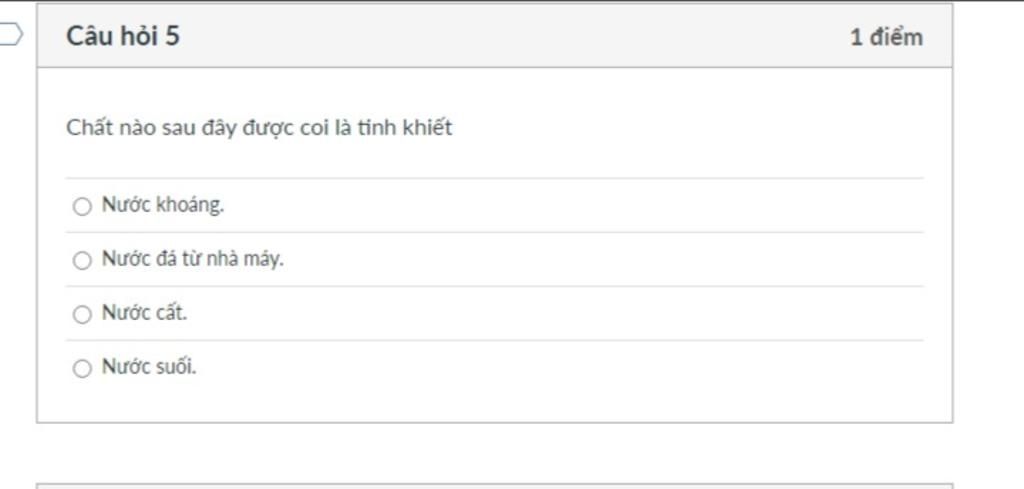Click empty space in Nước cất answer row

click(555, 313)
